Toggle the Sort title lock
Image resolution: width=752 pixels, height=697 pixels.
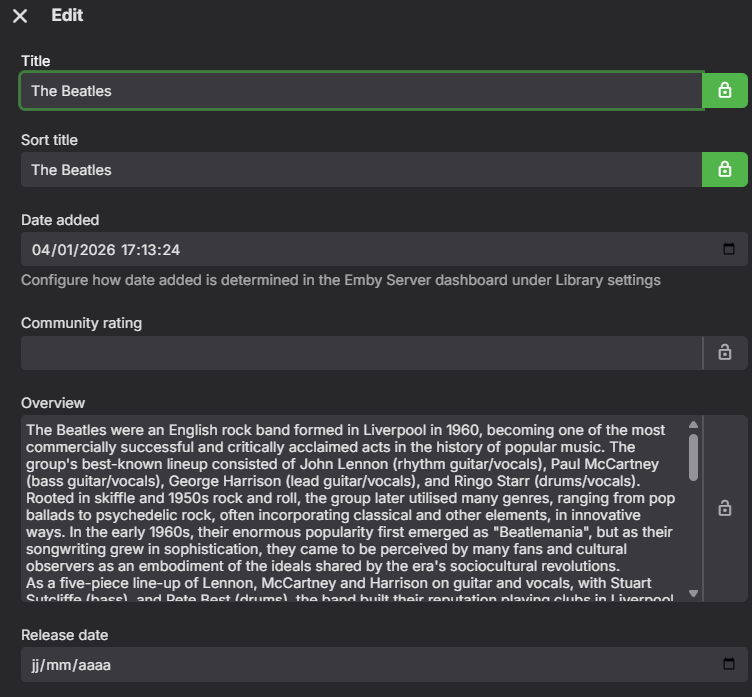pyautogui.click(x=725, y=170)
